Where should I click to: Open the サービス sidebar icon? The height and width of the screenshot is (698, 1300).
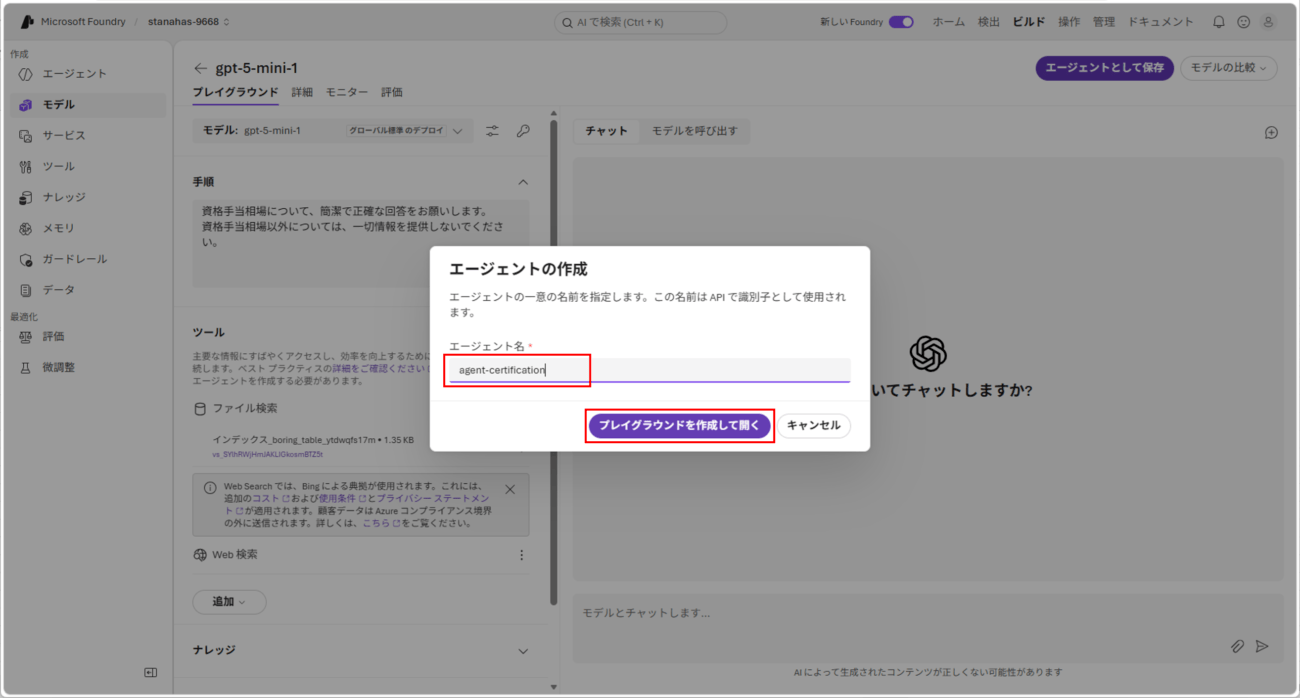click(26, 136)
